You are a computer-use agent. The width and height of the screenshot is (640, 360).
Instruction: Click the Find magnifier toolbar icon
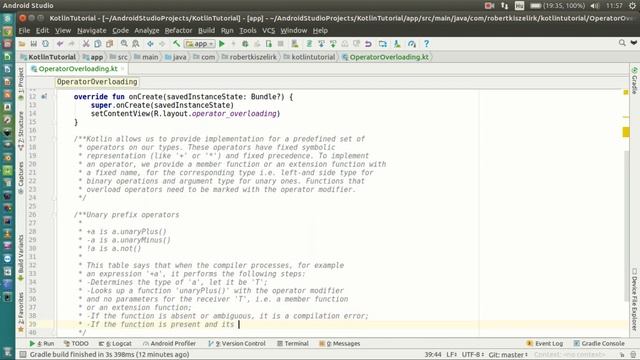[124, 44]
